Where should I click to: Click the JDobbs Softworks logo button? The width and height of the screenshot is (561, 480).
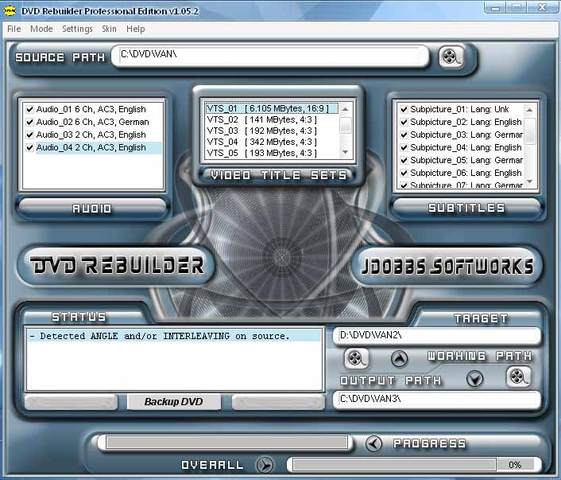click(x=447, y=266)
